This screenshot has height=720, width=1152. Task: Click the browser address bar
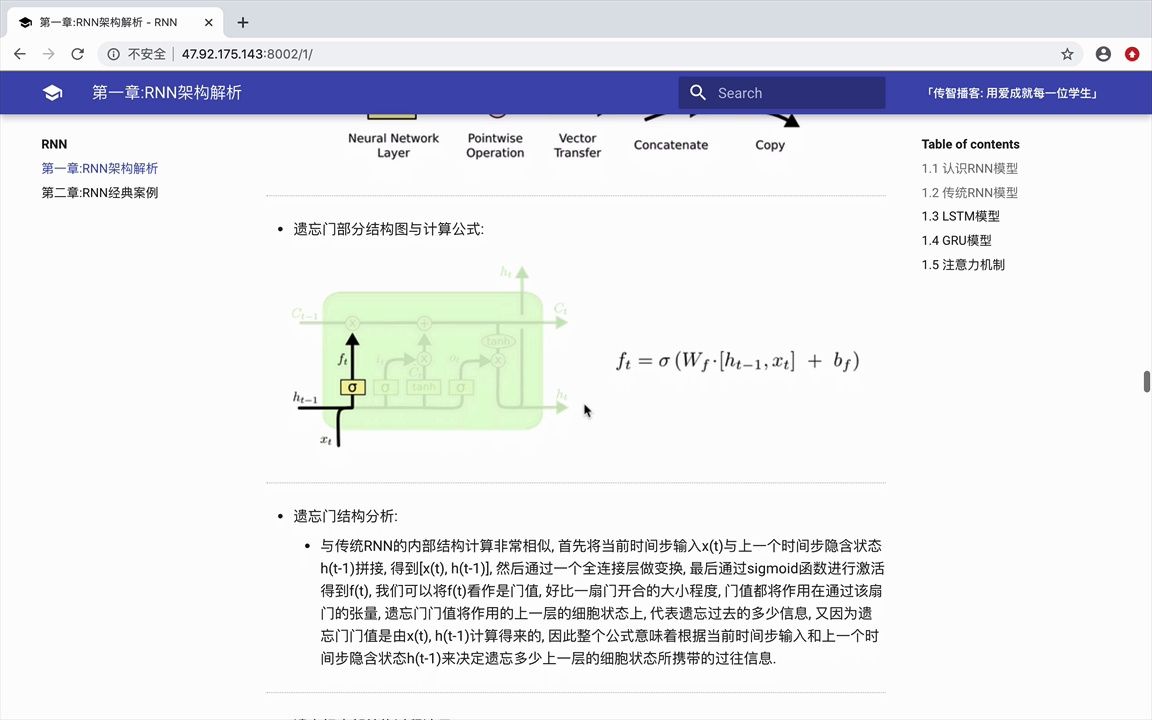pos(300,54)
